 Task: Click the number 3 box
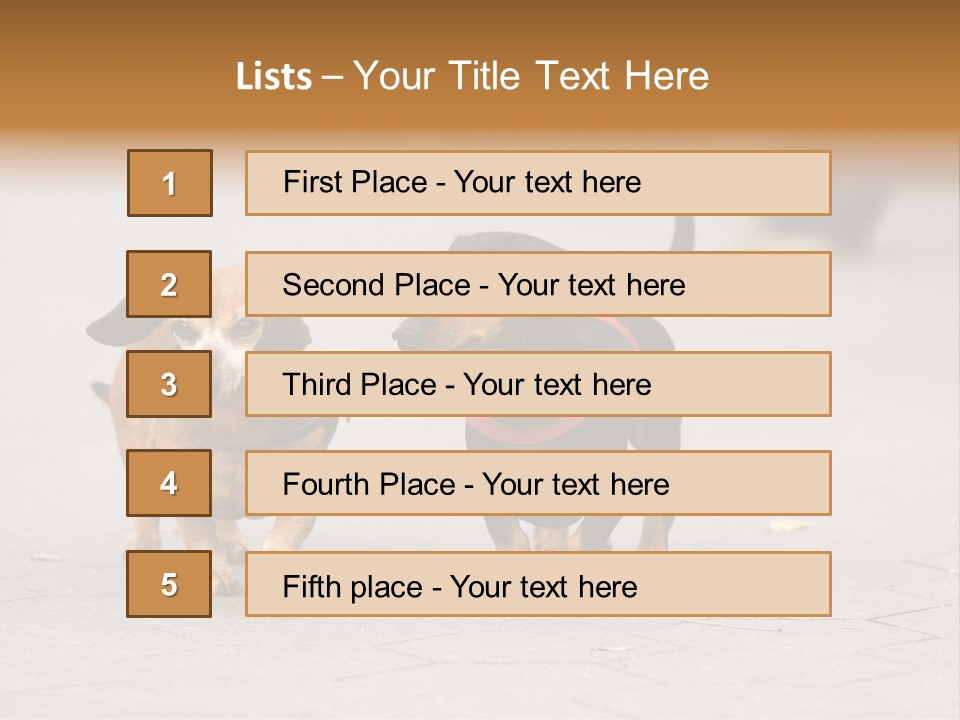click(169, 384)
